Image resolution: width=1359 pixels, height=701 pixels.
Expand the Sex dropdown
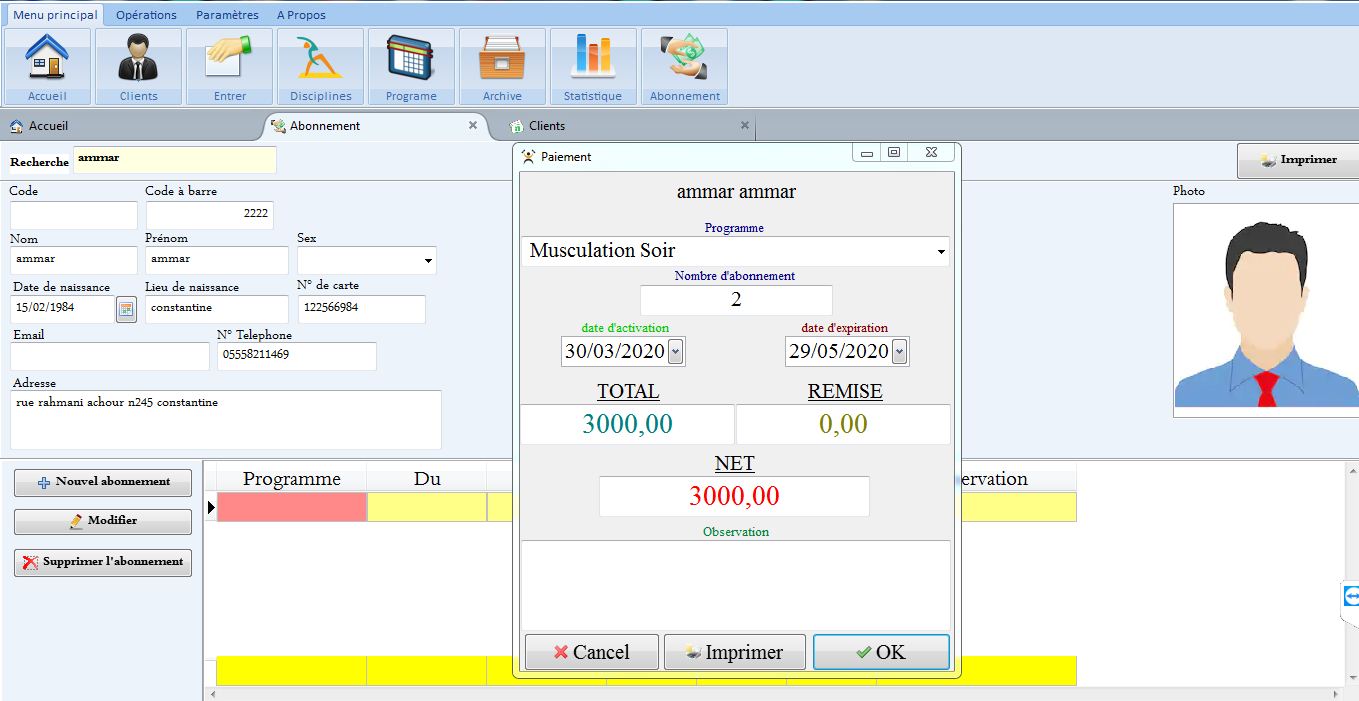(x=429, y=261)
